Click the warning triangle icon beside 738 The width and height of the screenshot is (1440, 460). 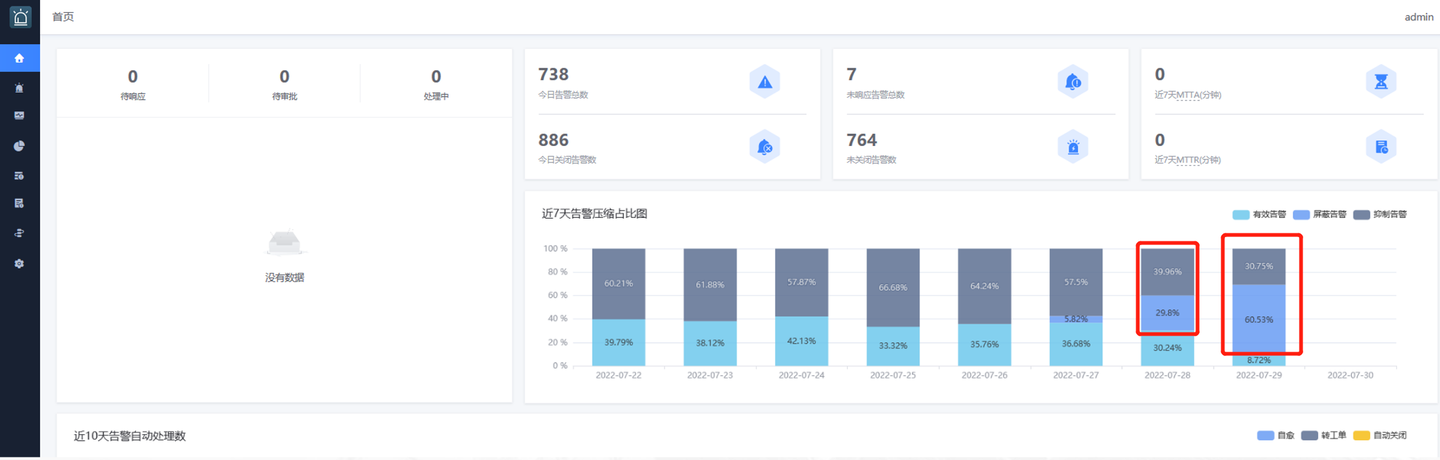765,82
